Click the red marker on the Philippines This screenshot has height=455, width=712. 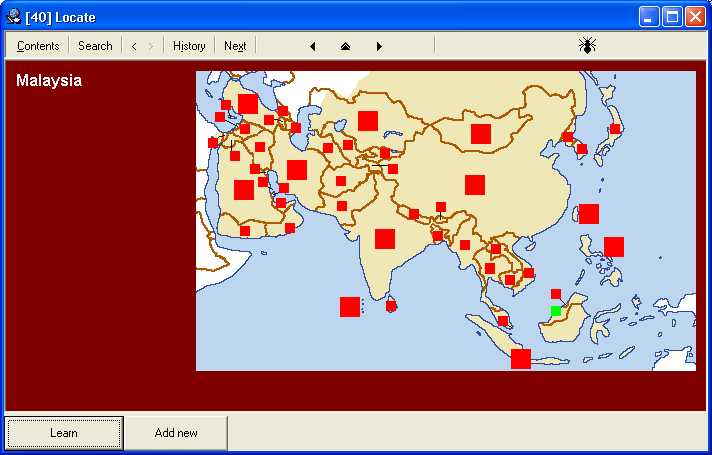click(614, 247)
